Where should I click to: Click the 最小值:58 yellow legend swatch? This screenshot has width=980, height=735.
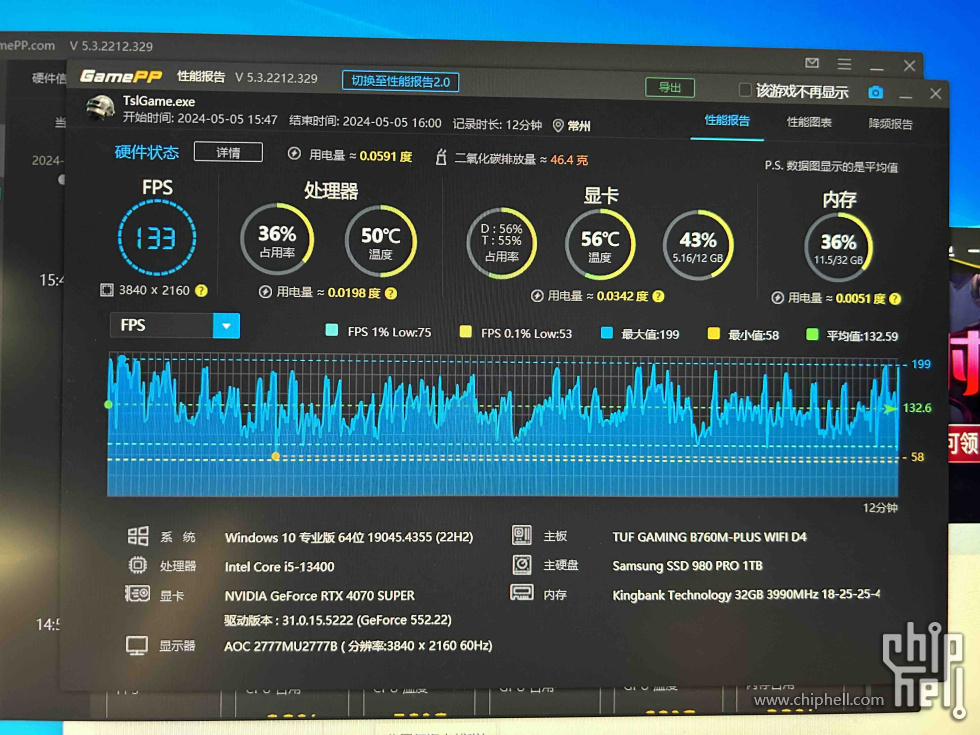713,333
